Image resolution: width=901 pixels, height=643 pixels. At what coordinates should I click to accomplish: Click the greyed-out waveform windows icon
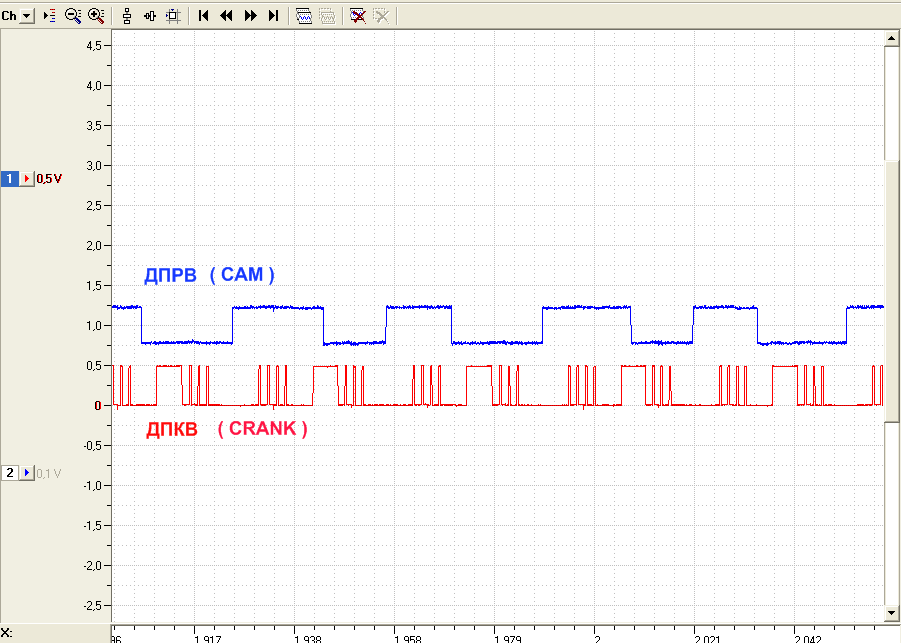(x=328, y=16)
